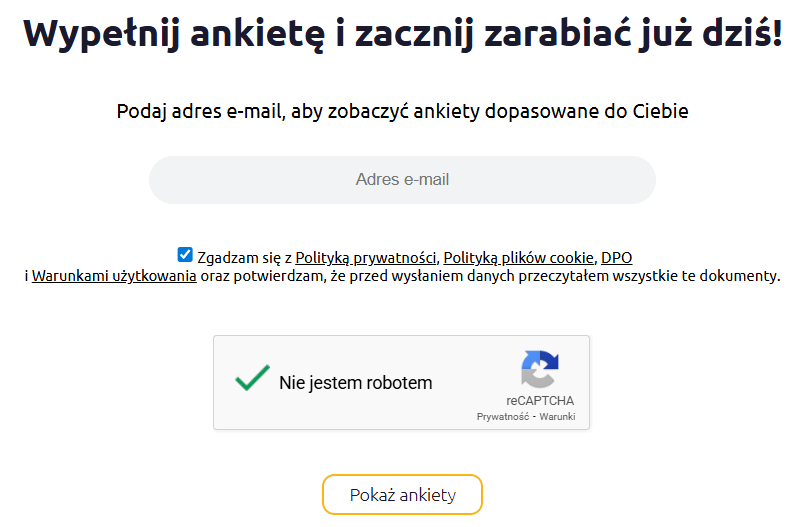Open the "Polityką plików cookie" link
Image resolution: width=801 pixels, height=527 pixels.
point(519,257)
